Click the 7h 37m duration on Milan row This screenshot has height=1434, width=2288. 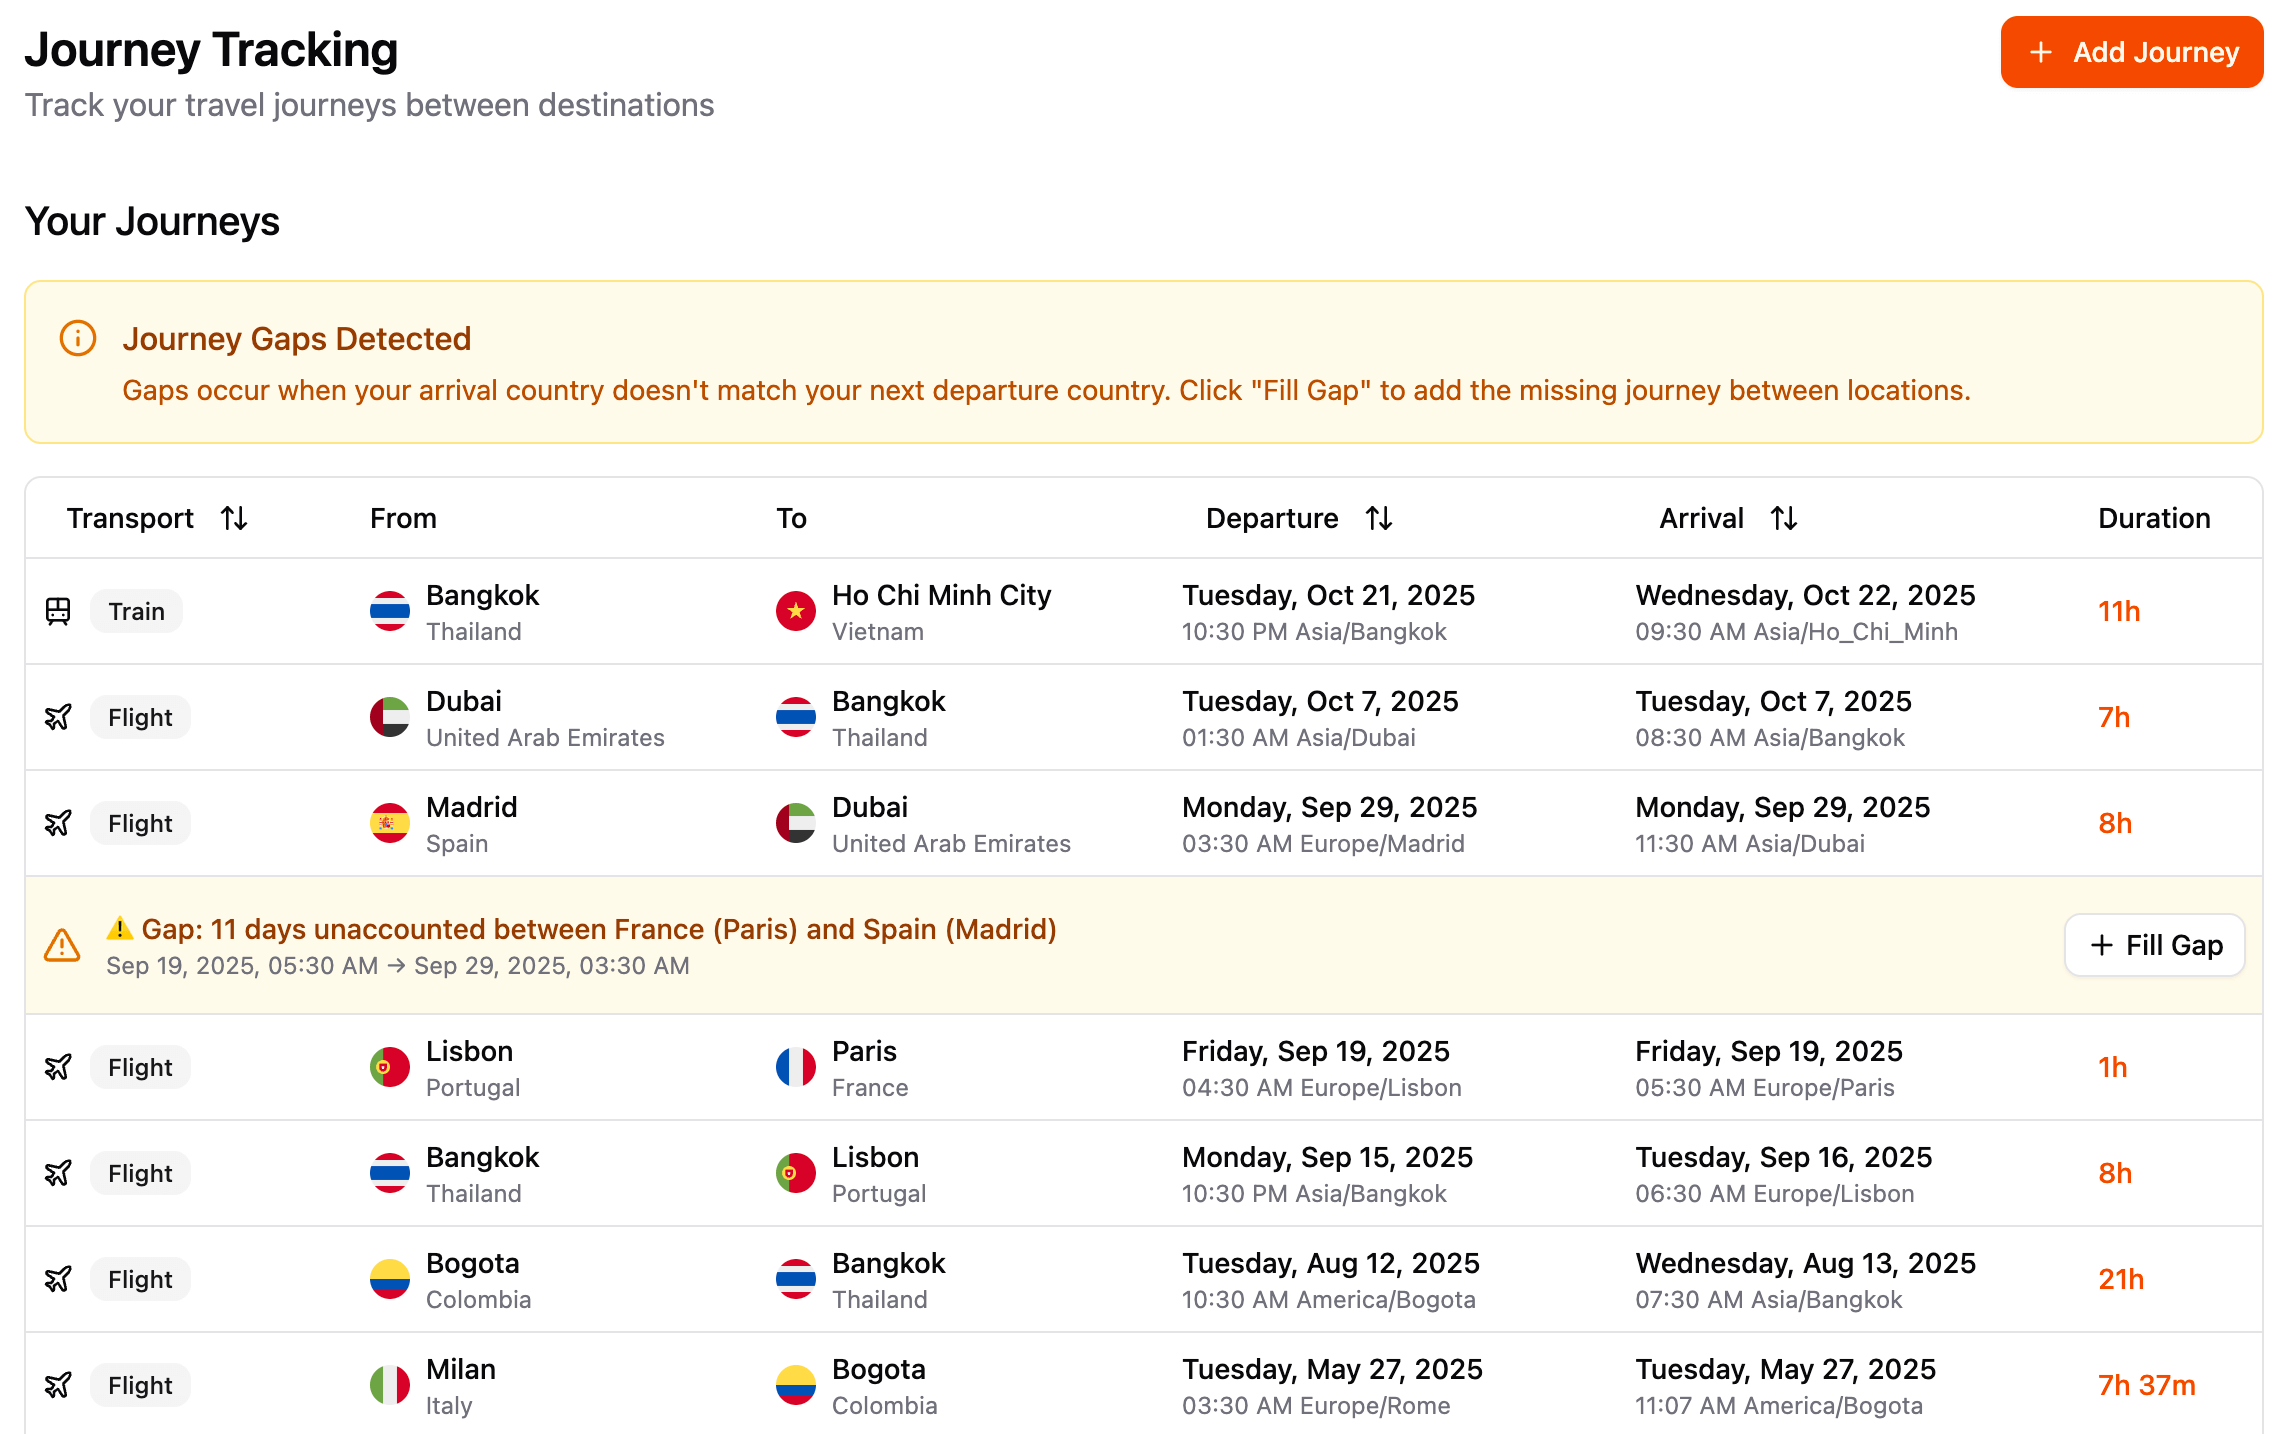pyautogui.click(x=2146, y=1385)
